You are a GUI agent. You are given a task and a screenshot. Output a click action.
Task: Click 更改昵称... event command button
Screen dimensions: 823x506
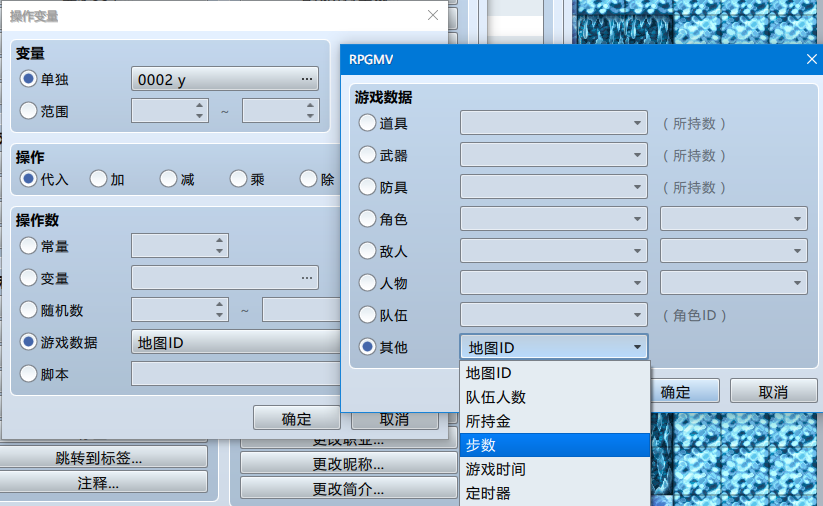click(349, 464)
